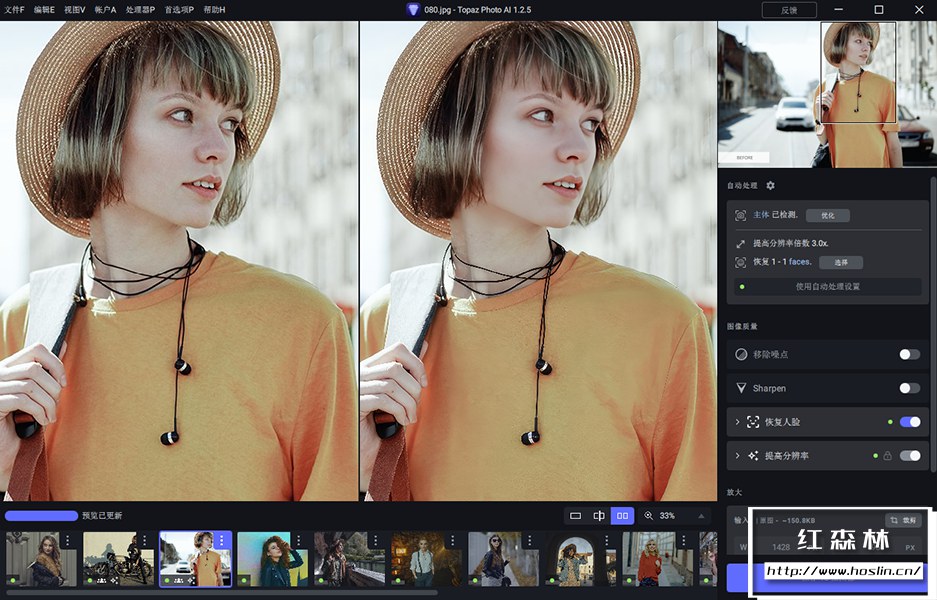
Task: Click the 选择 button next to faces
Action: (840, 262)
